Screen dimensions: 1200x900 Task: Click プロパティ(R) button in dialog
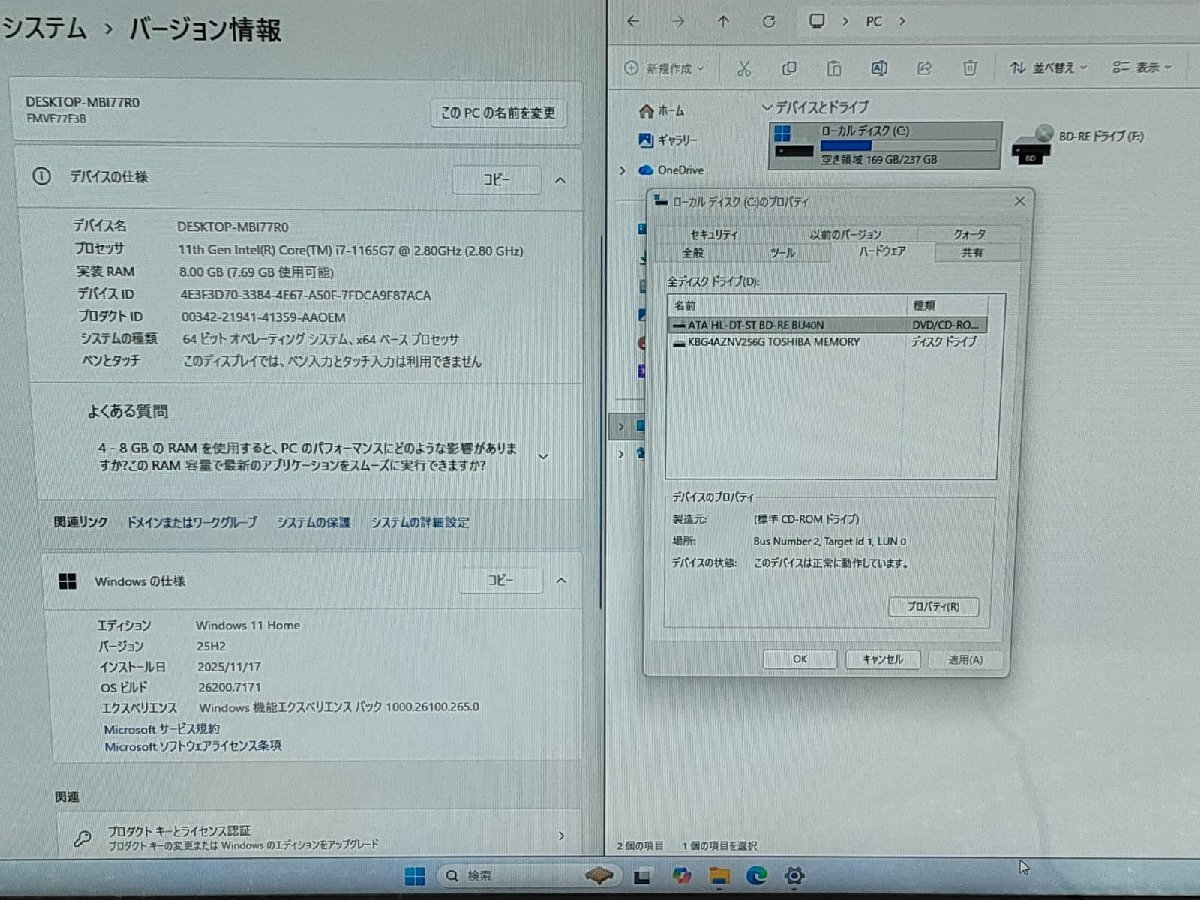pyautogui.click(x=932, y=607)
